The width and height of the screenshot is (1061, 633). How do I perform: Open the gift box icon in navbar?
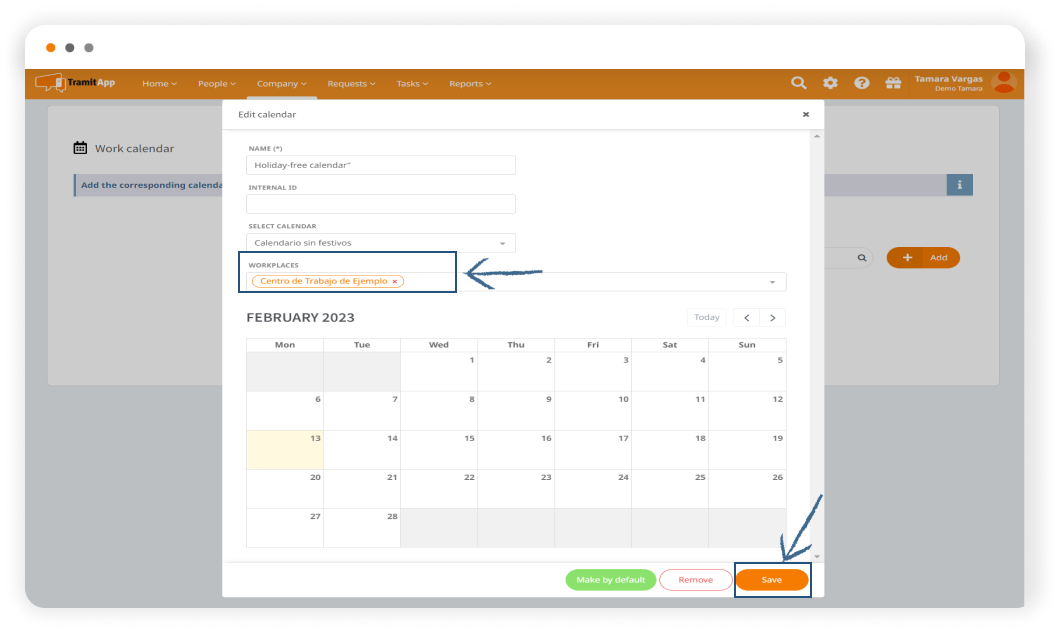pyautogui.click(x=893, y=83)
